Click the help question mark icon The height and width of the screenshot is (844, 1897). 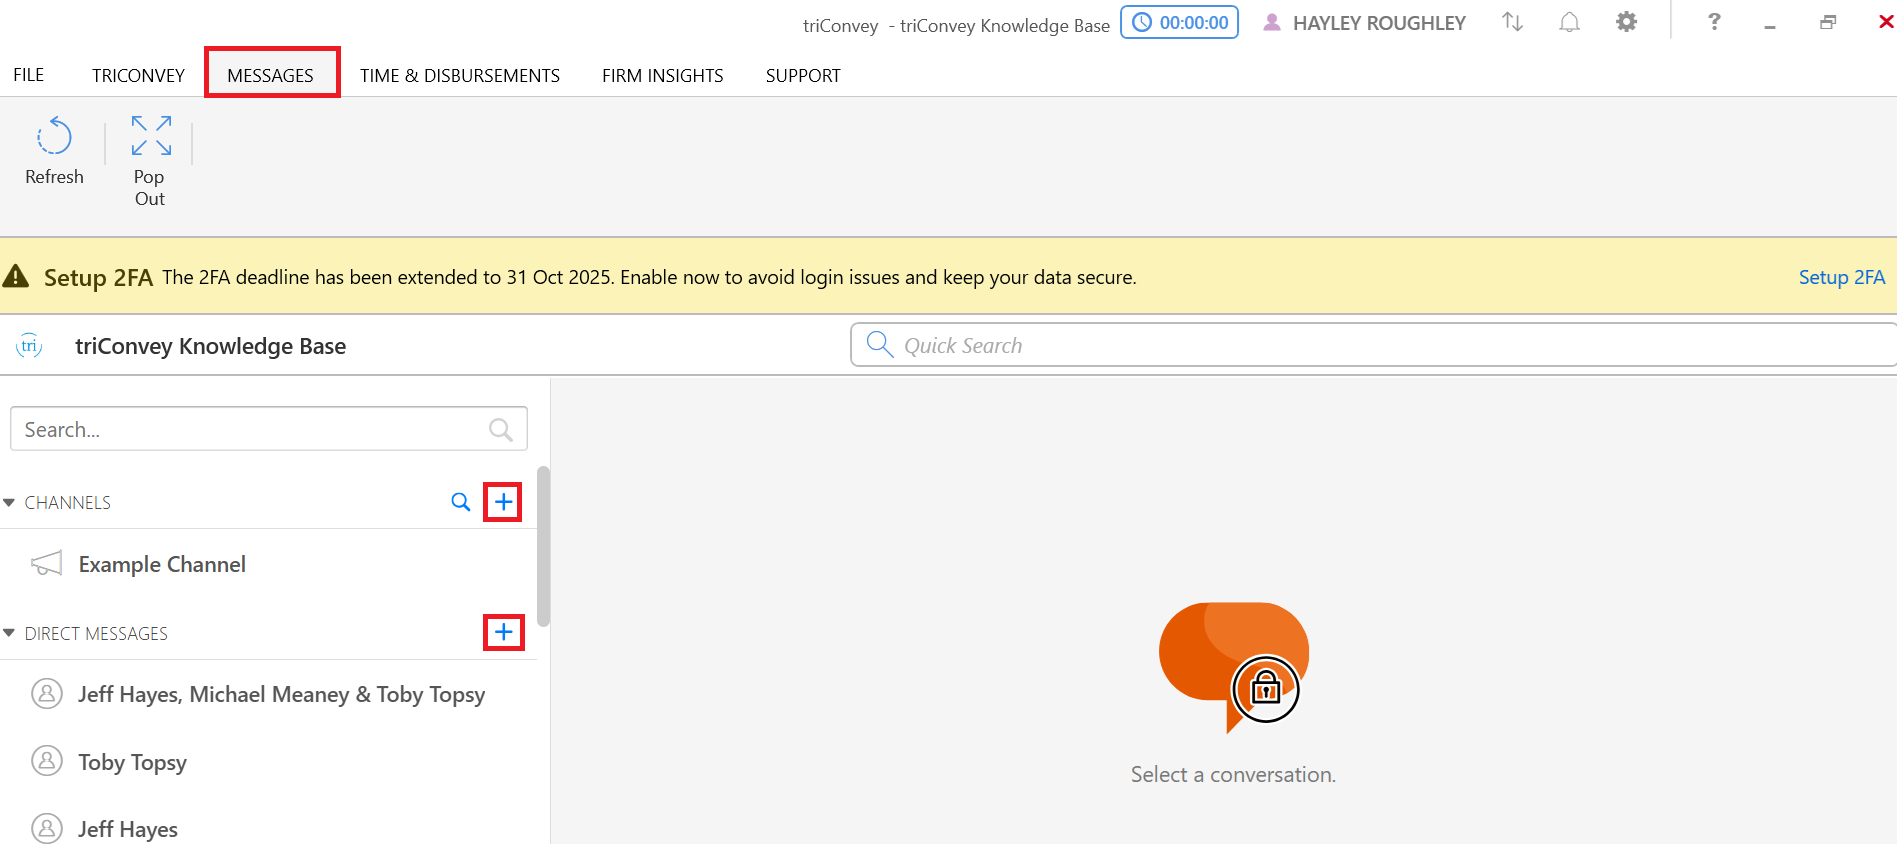pyautogui.click(x=1714, y=22)
